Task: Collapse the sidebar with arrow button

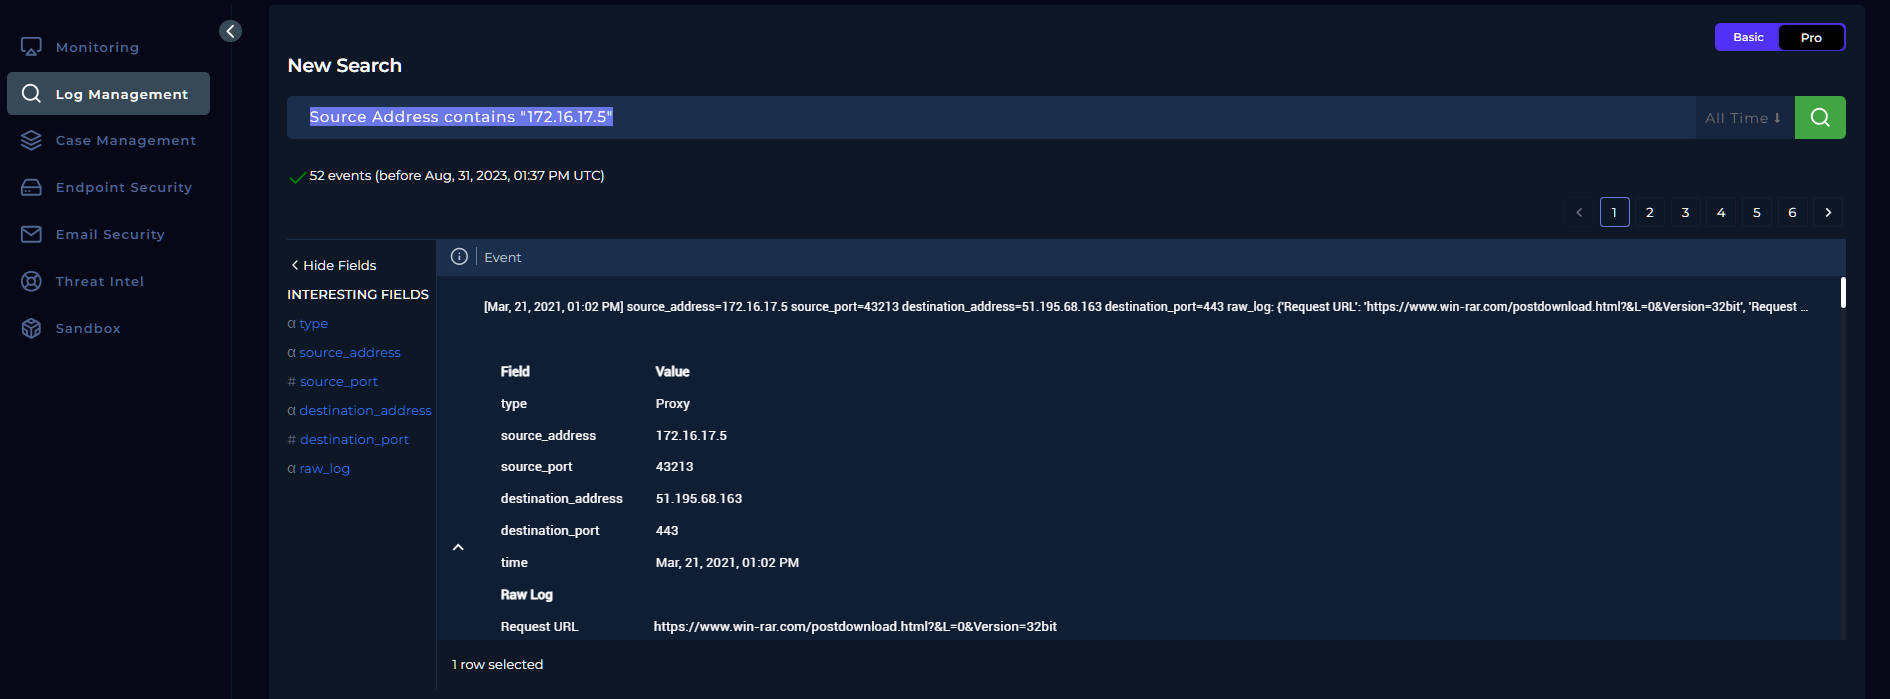Action: click(x=230, y=31)
